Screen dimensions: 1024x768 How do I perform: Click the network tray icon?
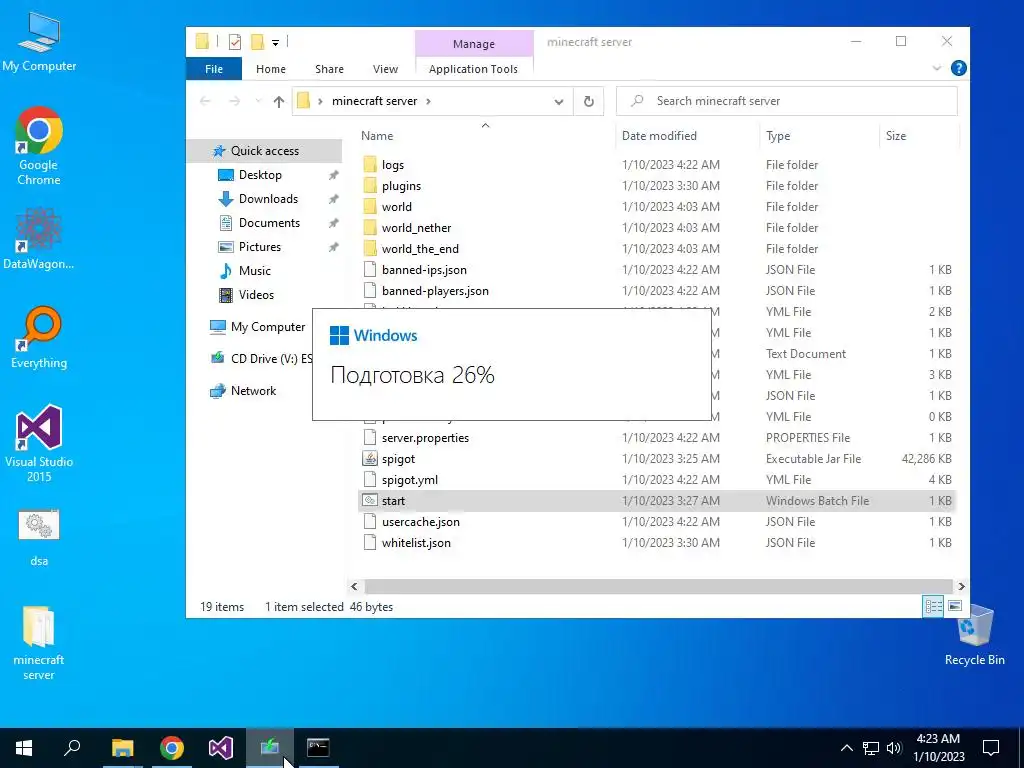point(871,748)
